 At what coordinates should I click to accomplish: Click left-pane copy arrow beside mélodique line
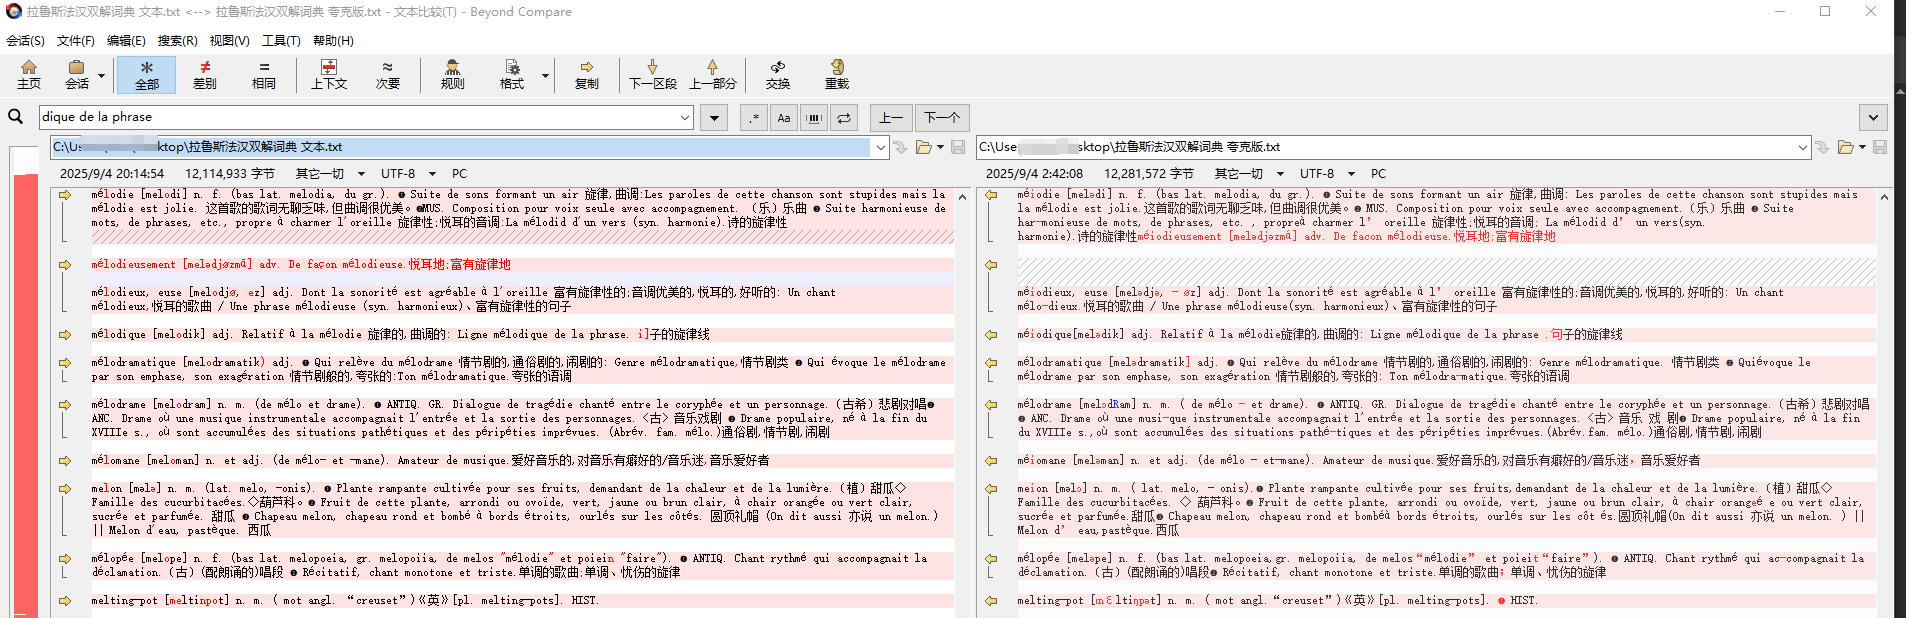tap(65, 335)
